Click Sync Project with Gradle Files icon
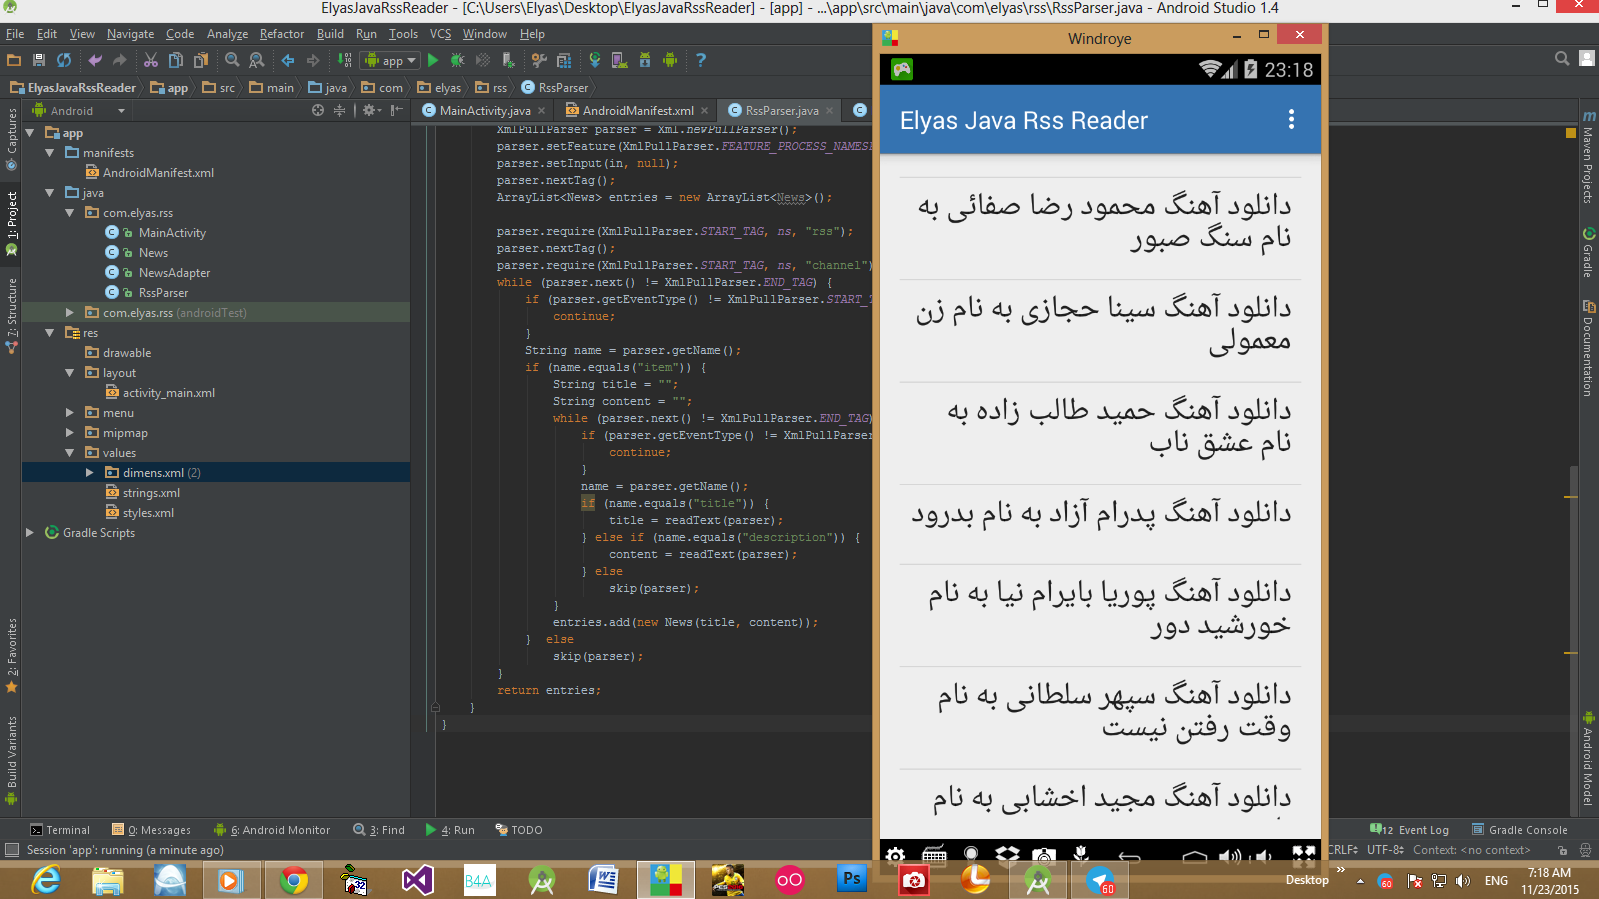The height and width of the screenshot is (899, 1599). [x=594, y=60]
